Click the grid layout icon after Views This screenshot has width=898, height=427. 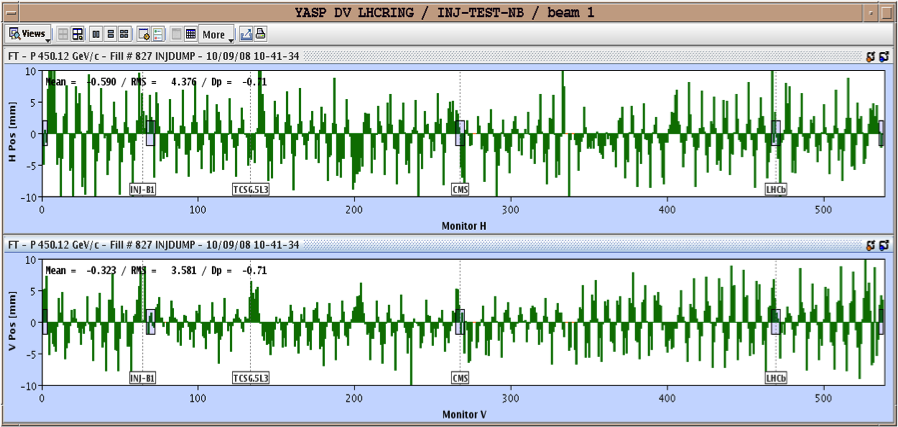pyautogui.click(x=62, y=34)
